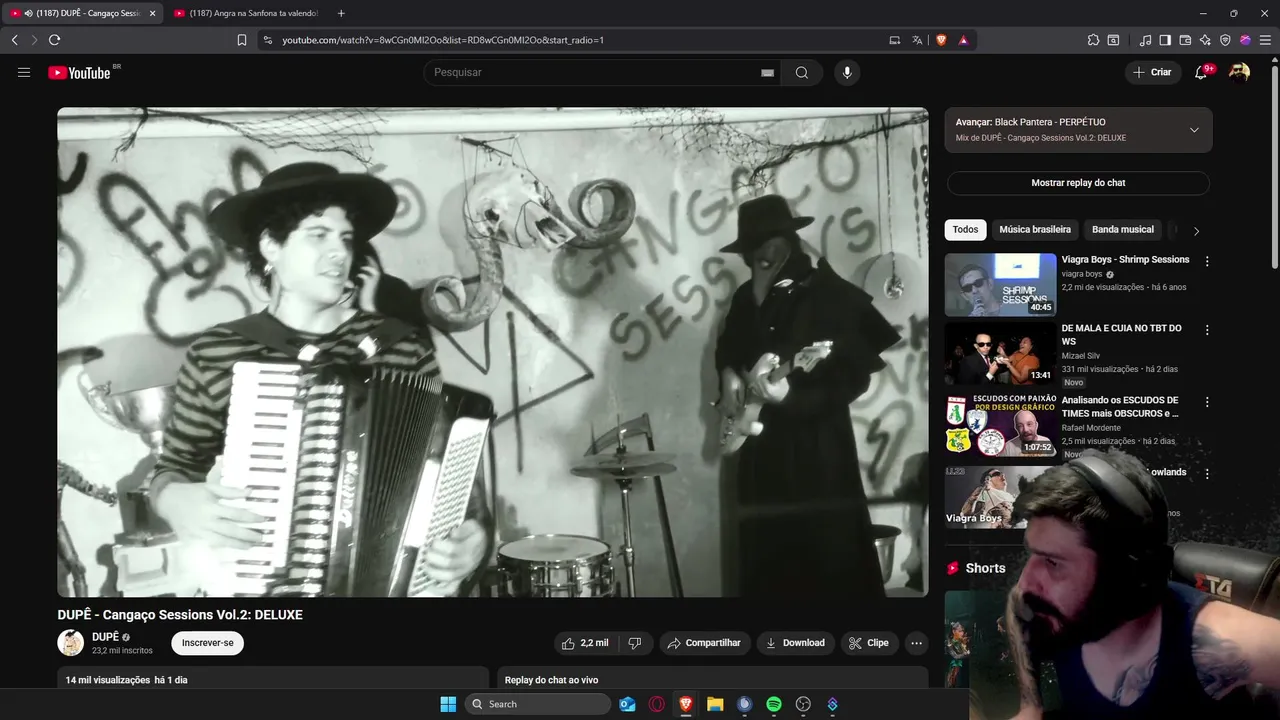Reload the page in browser toolbar

point(54,40)
